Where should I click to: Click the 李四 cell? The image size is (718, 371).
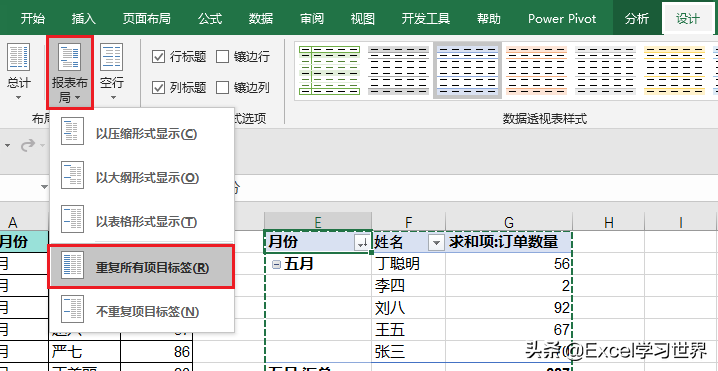[408, 286]
